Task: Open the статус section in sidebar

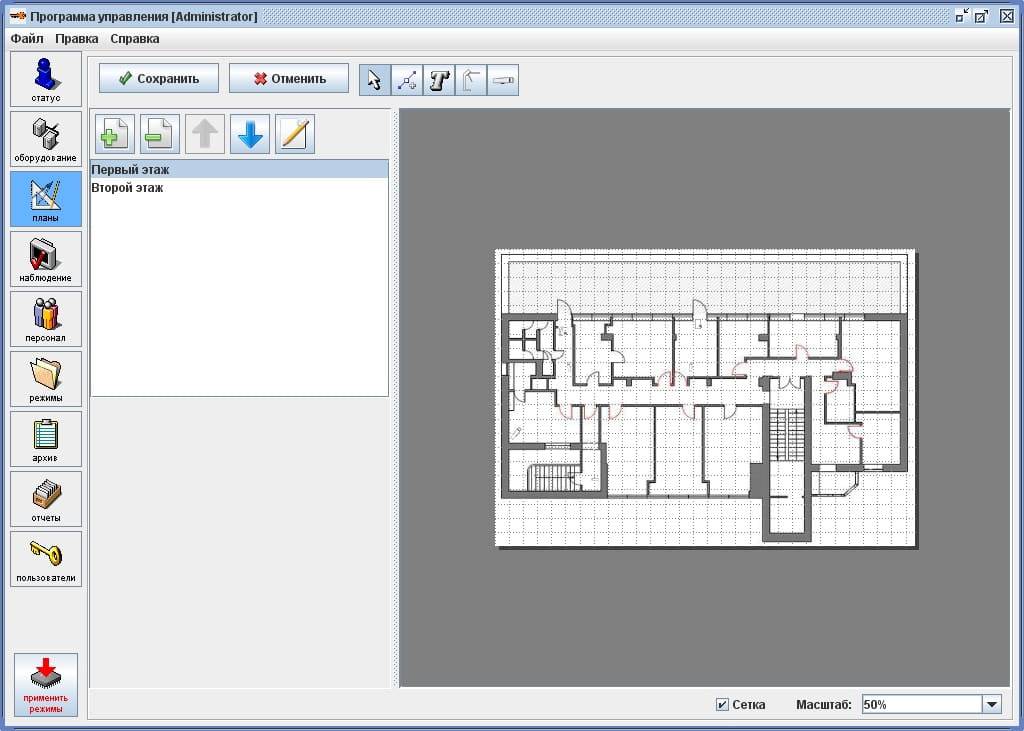Action: tap(46, 79)
